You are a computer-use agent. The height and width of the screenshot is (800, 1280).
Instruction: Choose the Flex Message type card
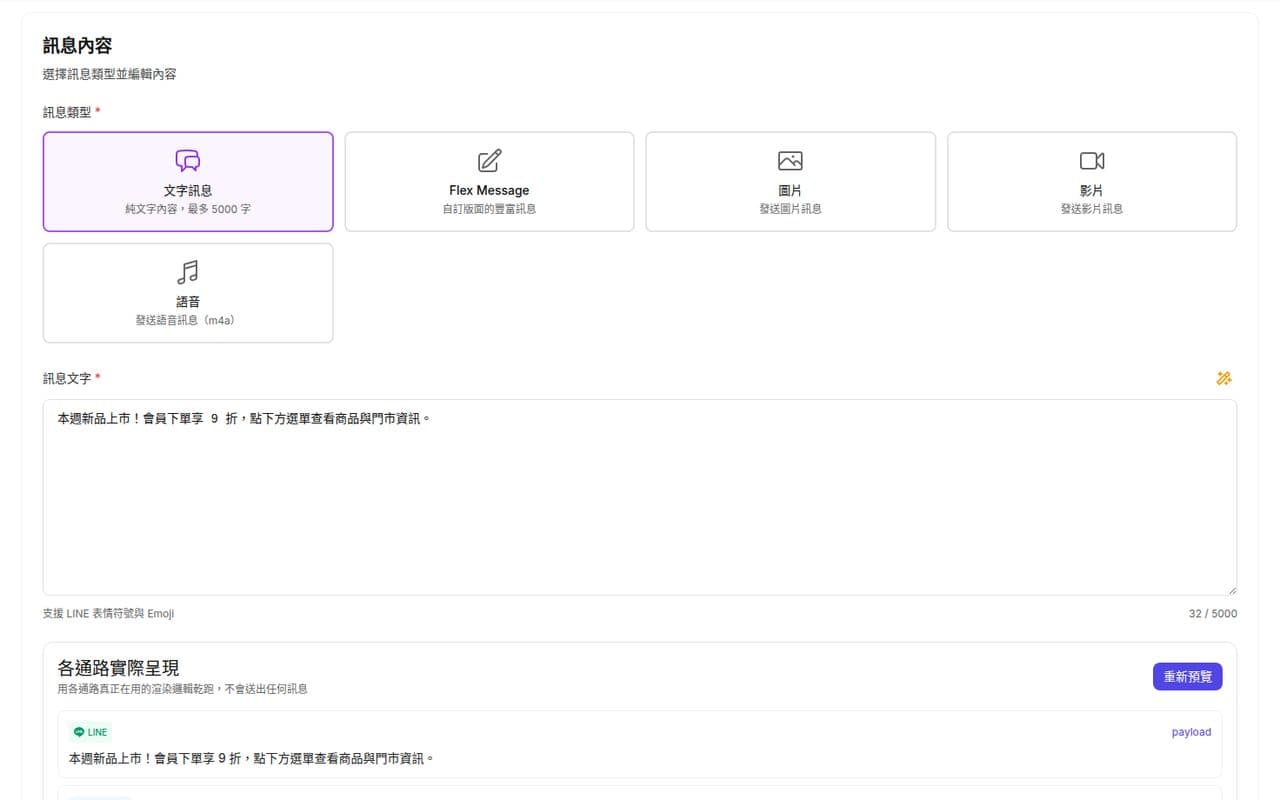coord(489,182)
